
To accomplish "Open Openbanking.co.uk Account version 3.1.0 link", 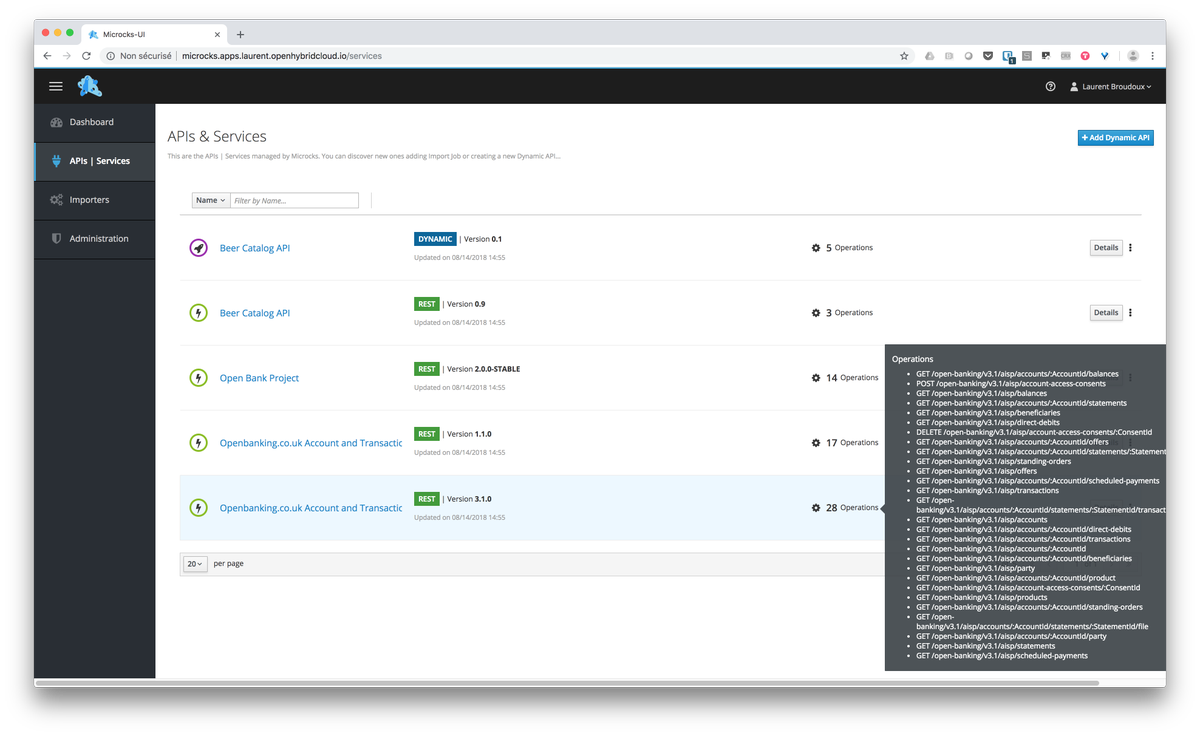I will [x=311, y=508].
